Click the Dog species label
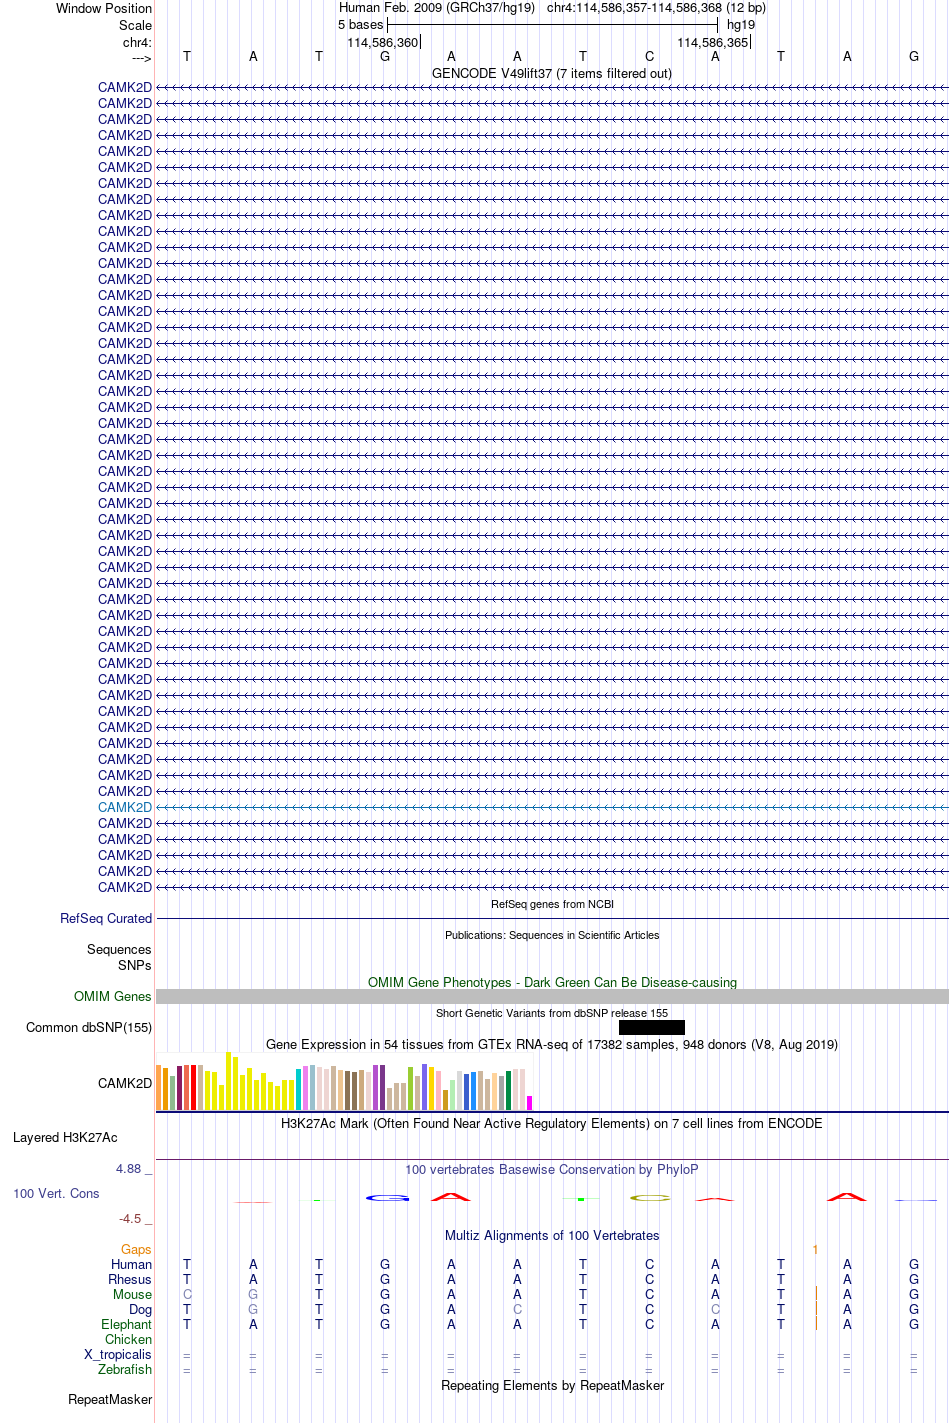The height and width of the screenshot is (1423, 950). (140, 1309)
